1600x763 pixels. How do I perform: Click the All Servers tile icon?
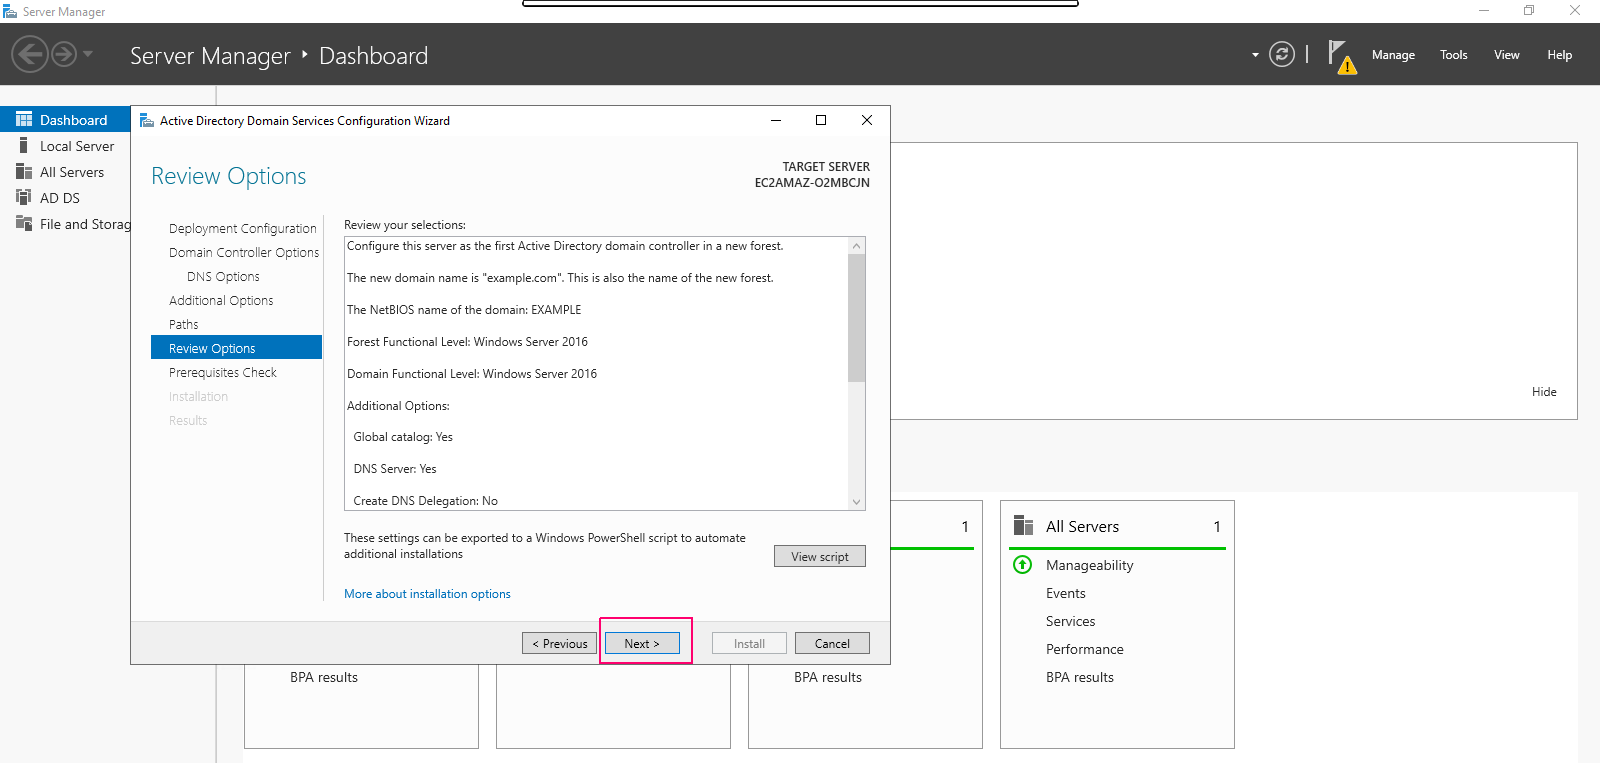(1023, 525)
